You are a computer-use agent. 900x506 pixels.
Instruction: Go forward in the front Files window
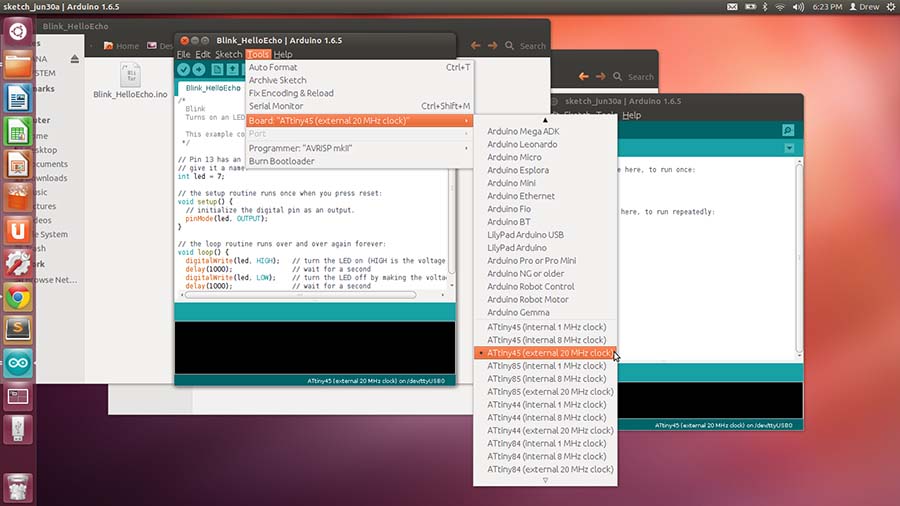[492, 45]
